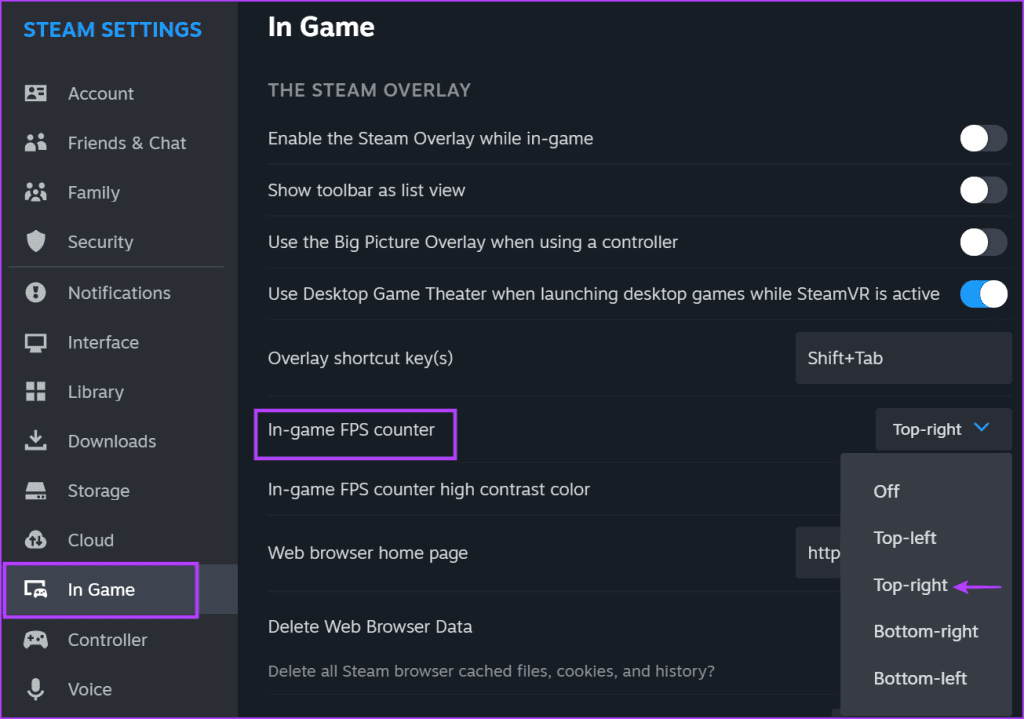Screen dimensions: 1024x719
Task: Select Top-left FPS counter position
Action: coord(905,538)
